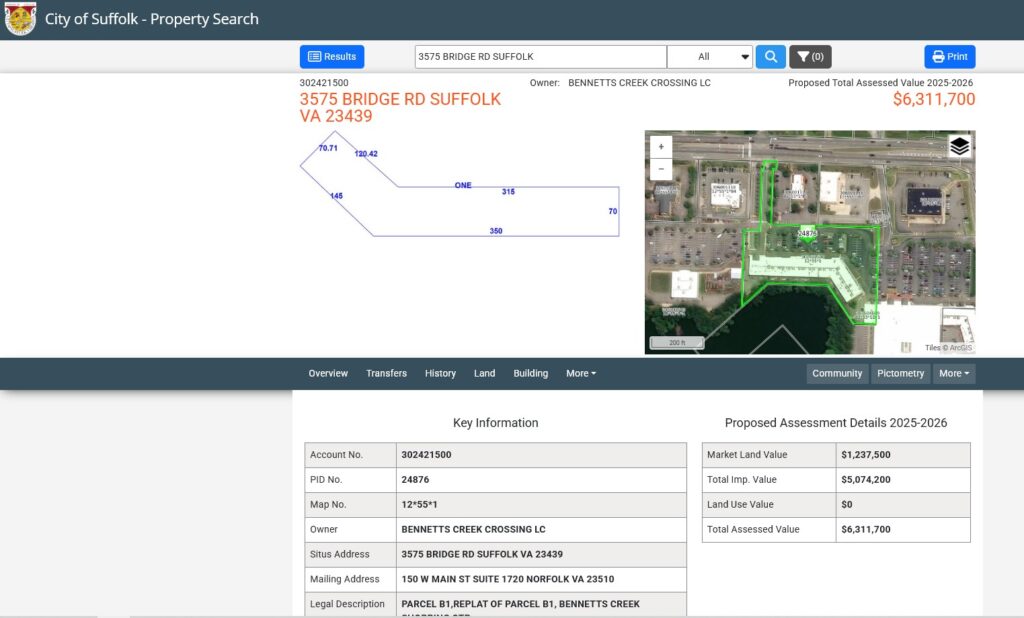Click the Community button
The width and height of the screenshot is (1024, 618).
click(837, 374)
